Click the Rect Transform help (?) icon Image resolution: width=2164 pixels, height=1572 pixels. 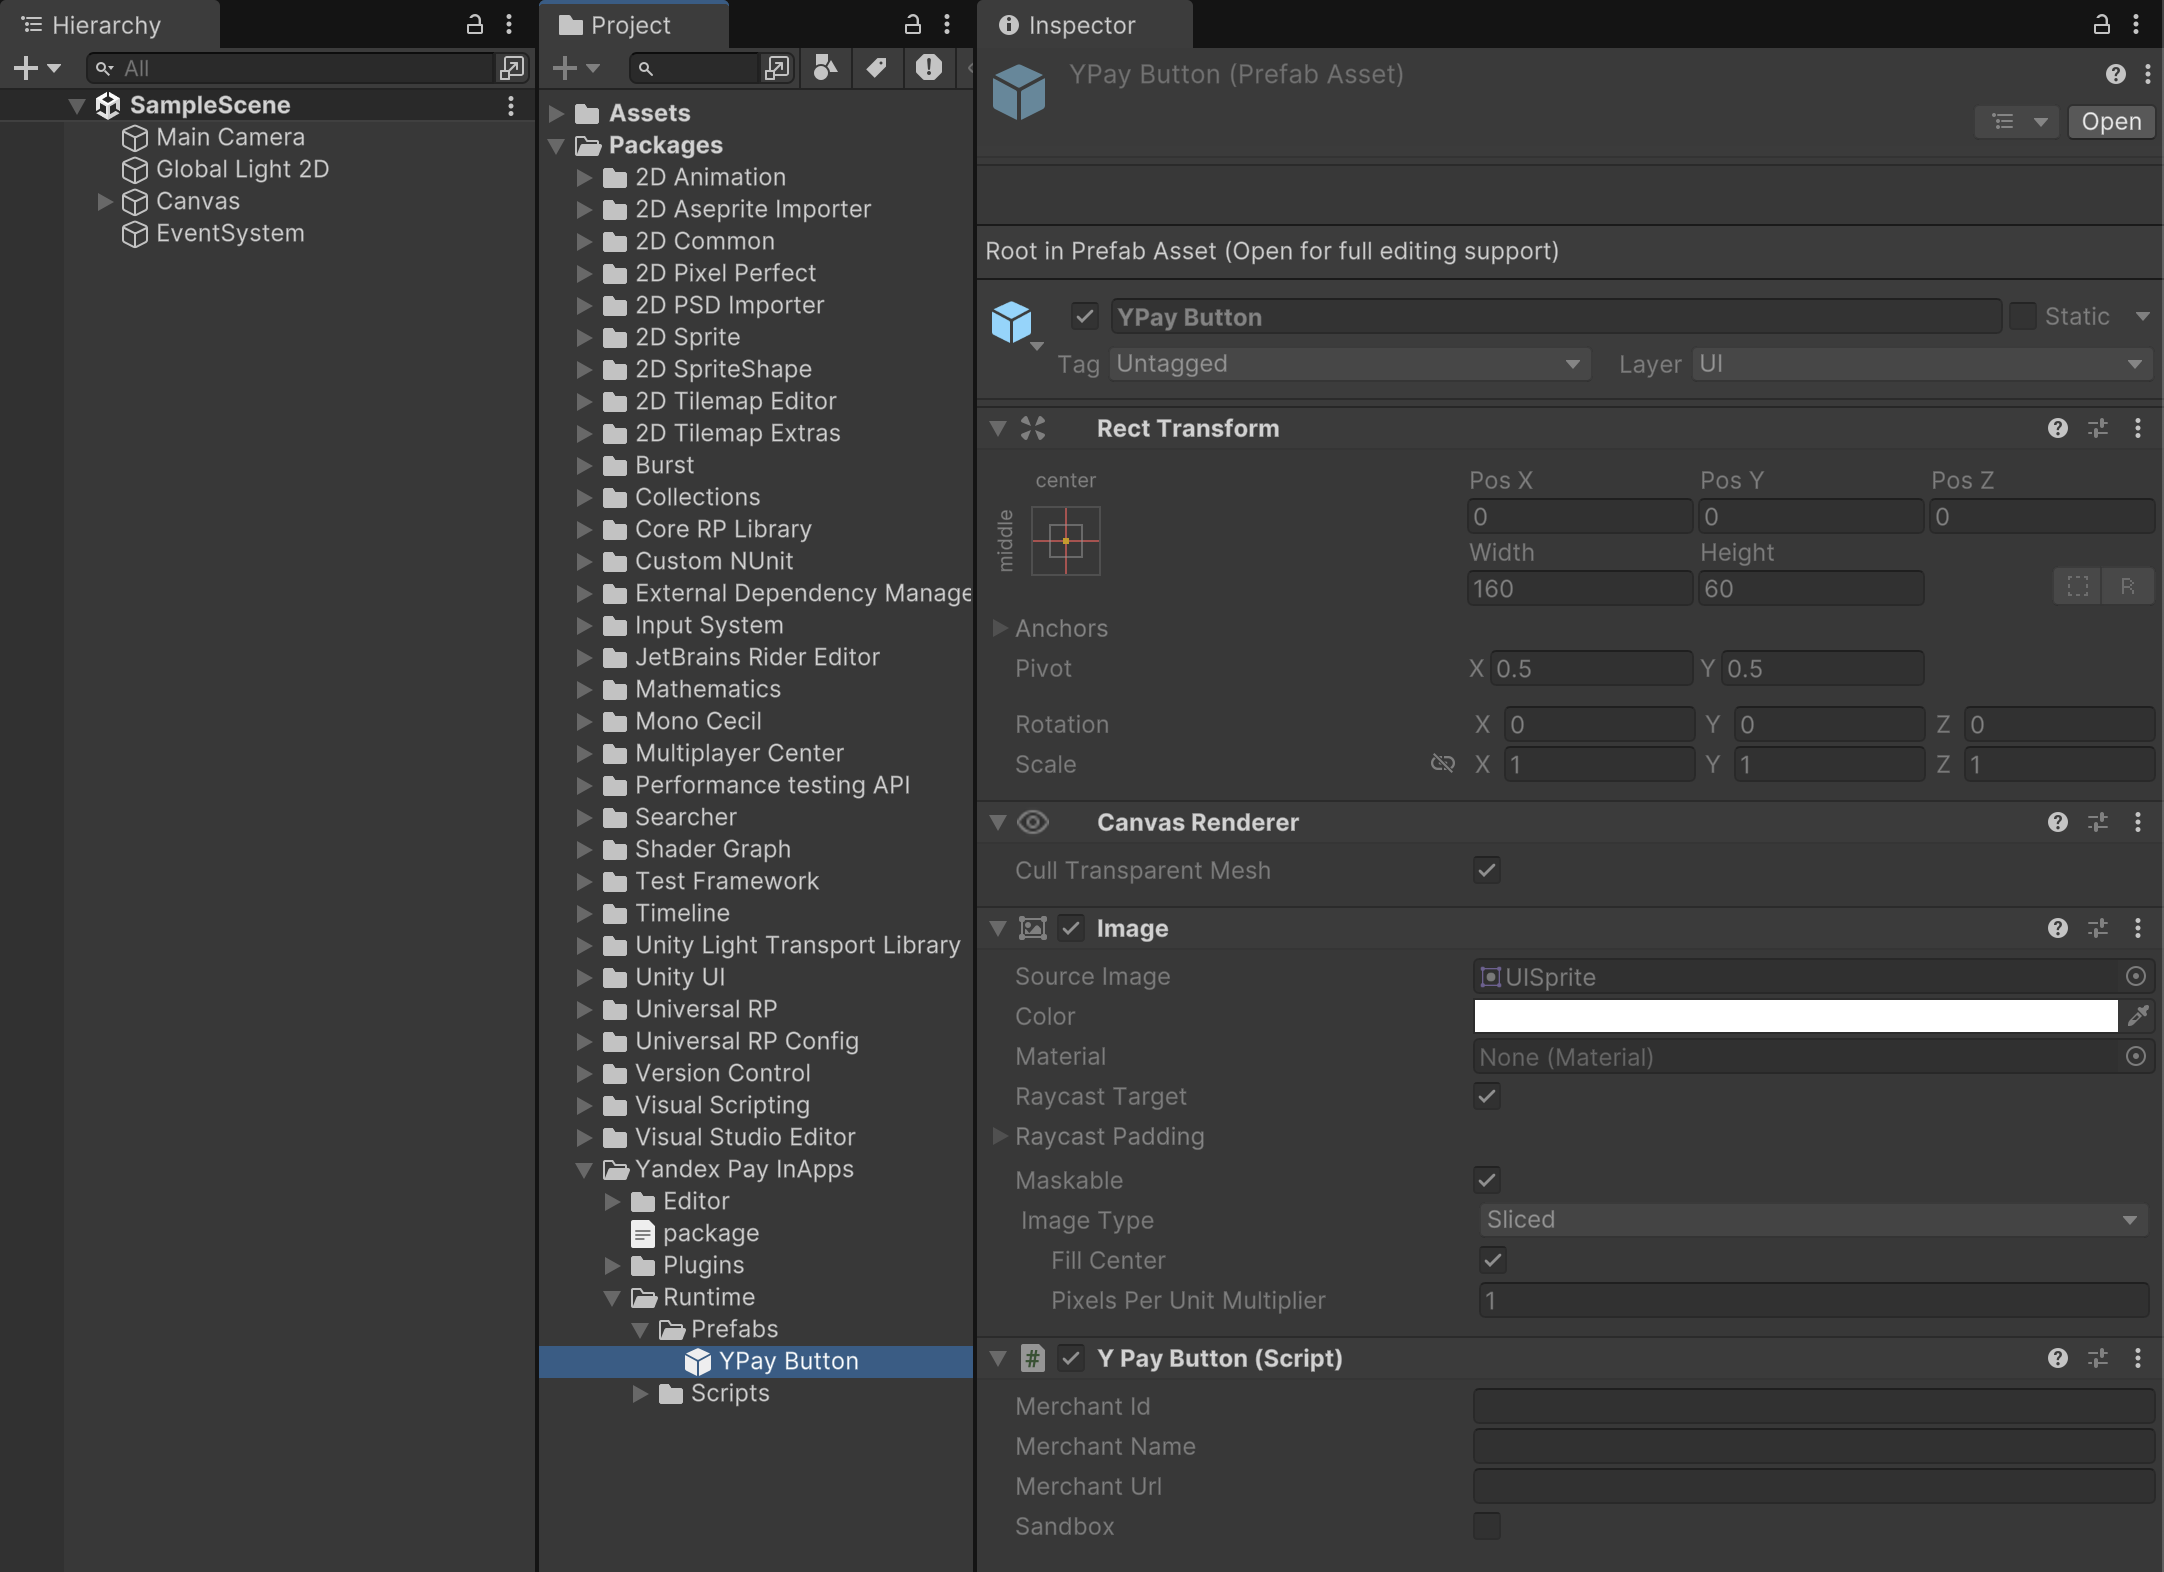pos(2058,428)
